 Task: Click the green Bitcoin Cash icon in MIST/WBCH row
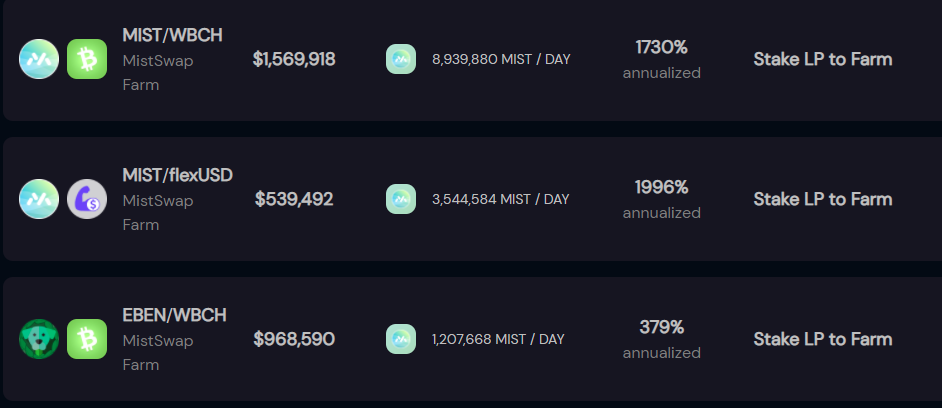tap(87, 59)
